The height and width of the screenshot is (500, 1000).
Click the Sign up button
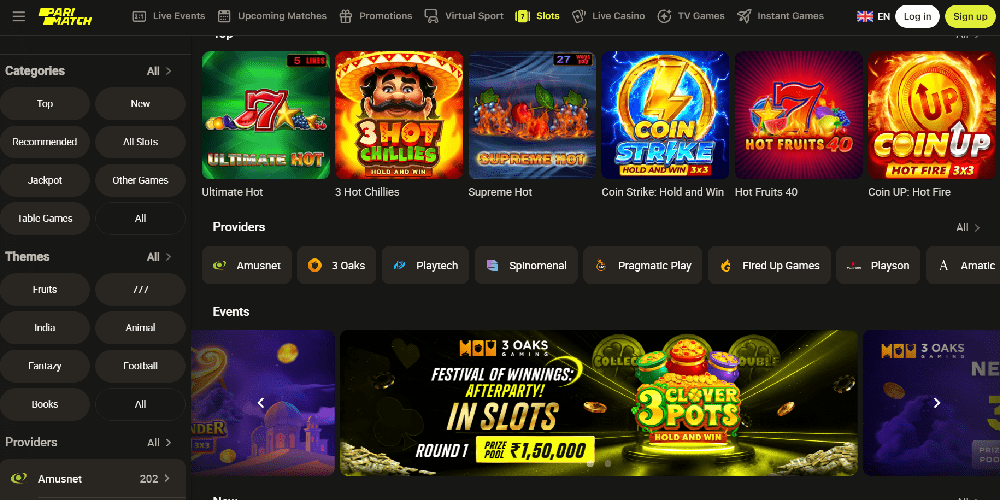(970, 17)
